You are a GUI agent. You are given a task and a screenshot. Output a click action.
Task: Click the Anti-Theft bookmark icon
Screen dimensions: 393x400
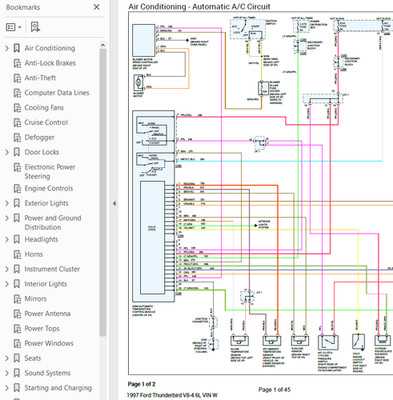17,78
